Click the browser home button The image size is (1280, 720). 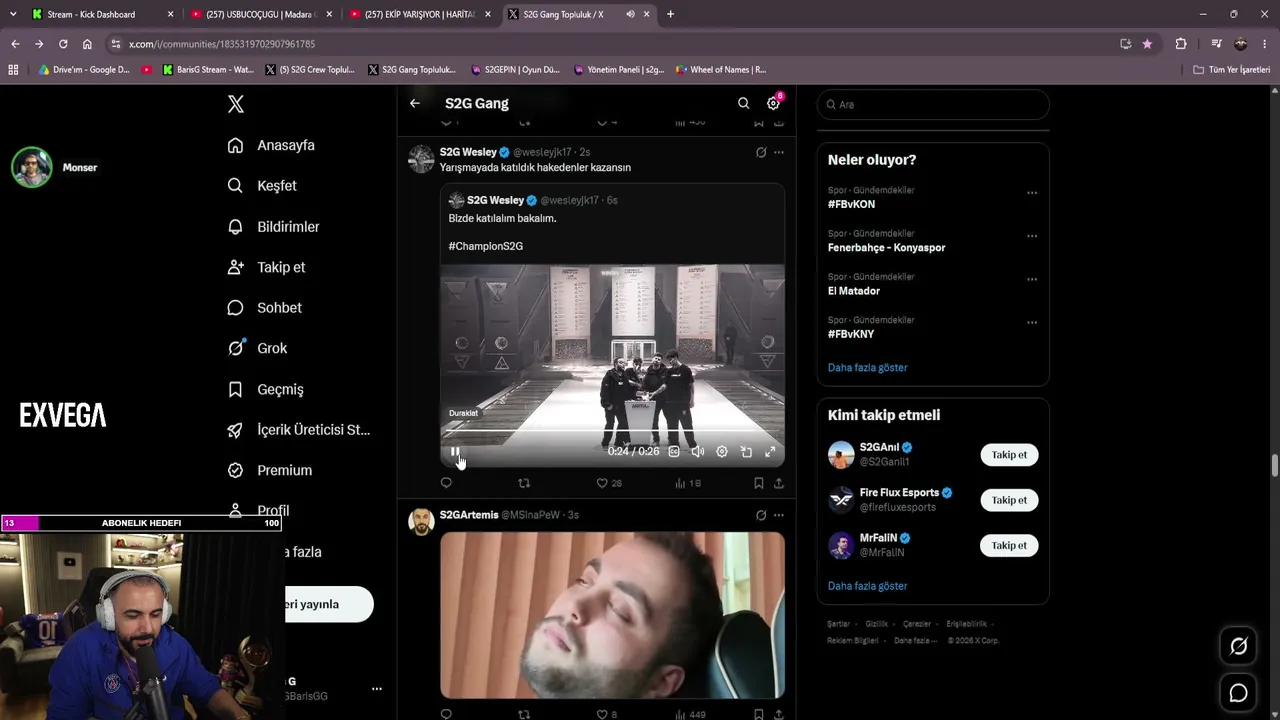(87, 44)
